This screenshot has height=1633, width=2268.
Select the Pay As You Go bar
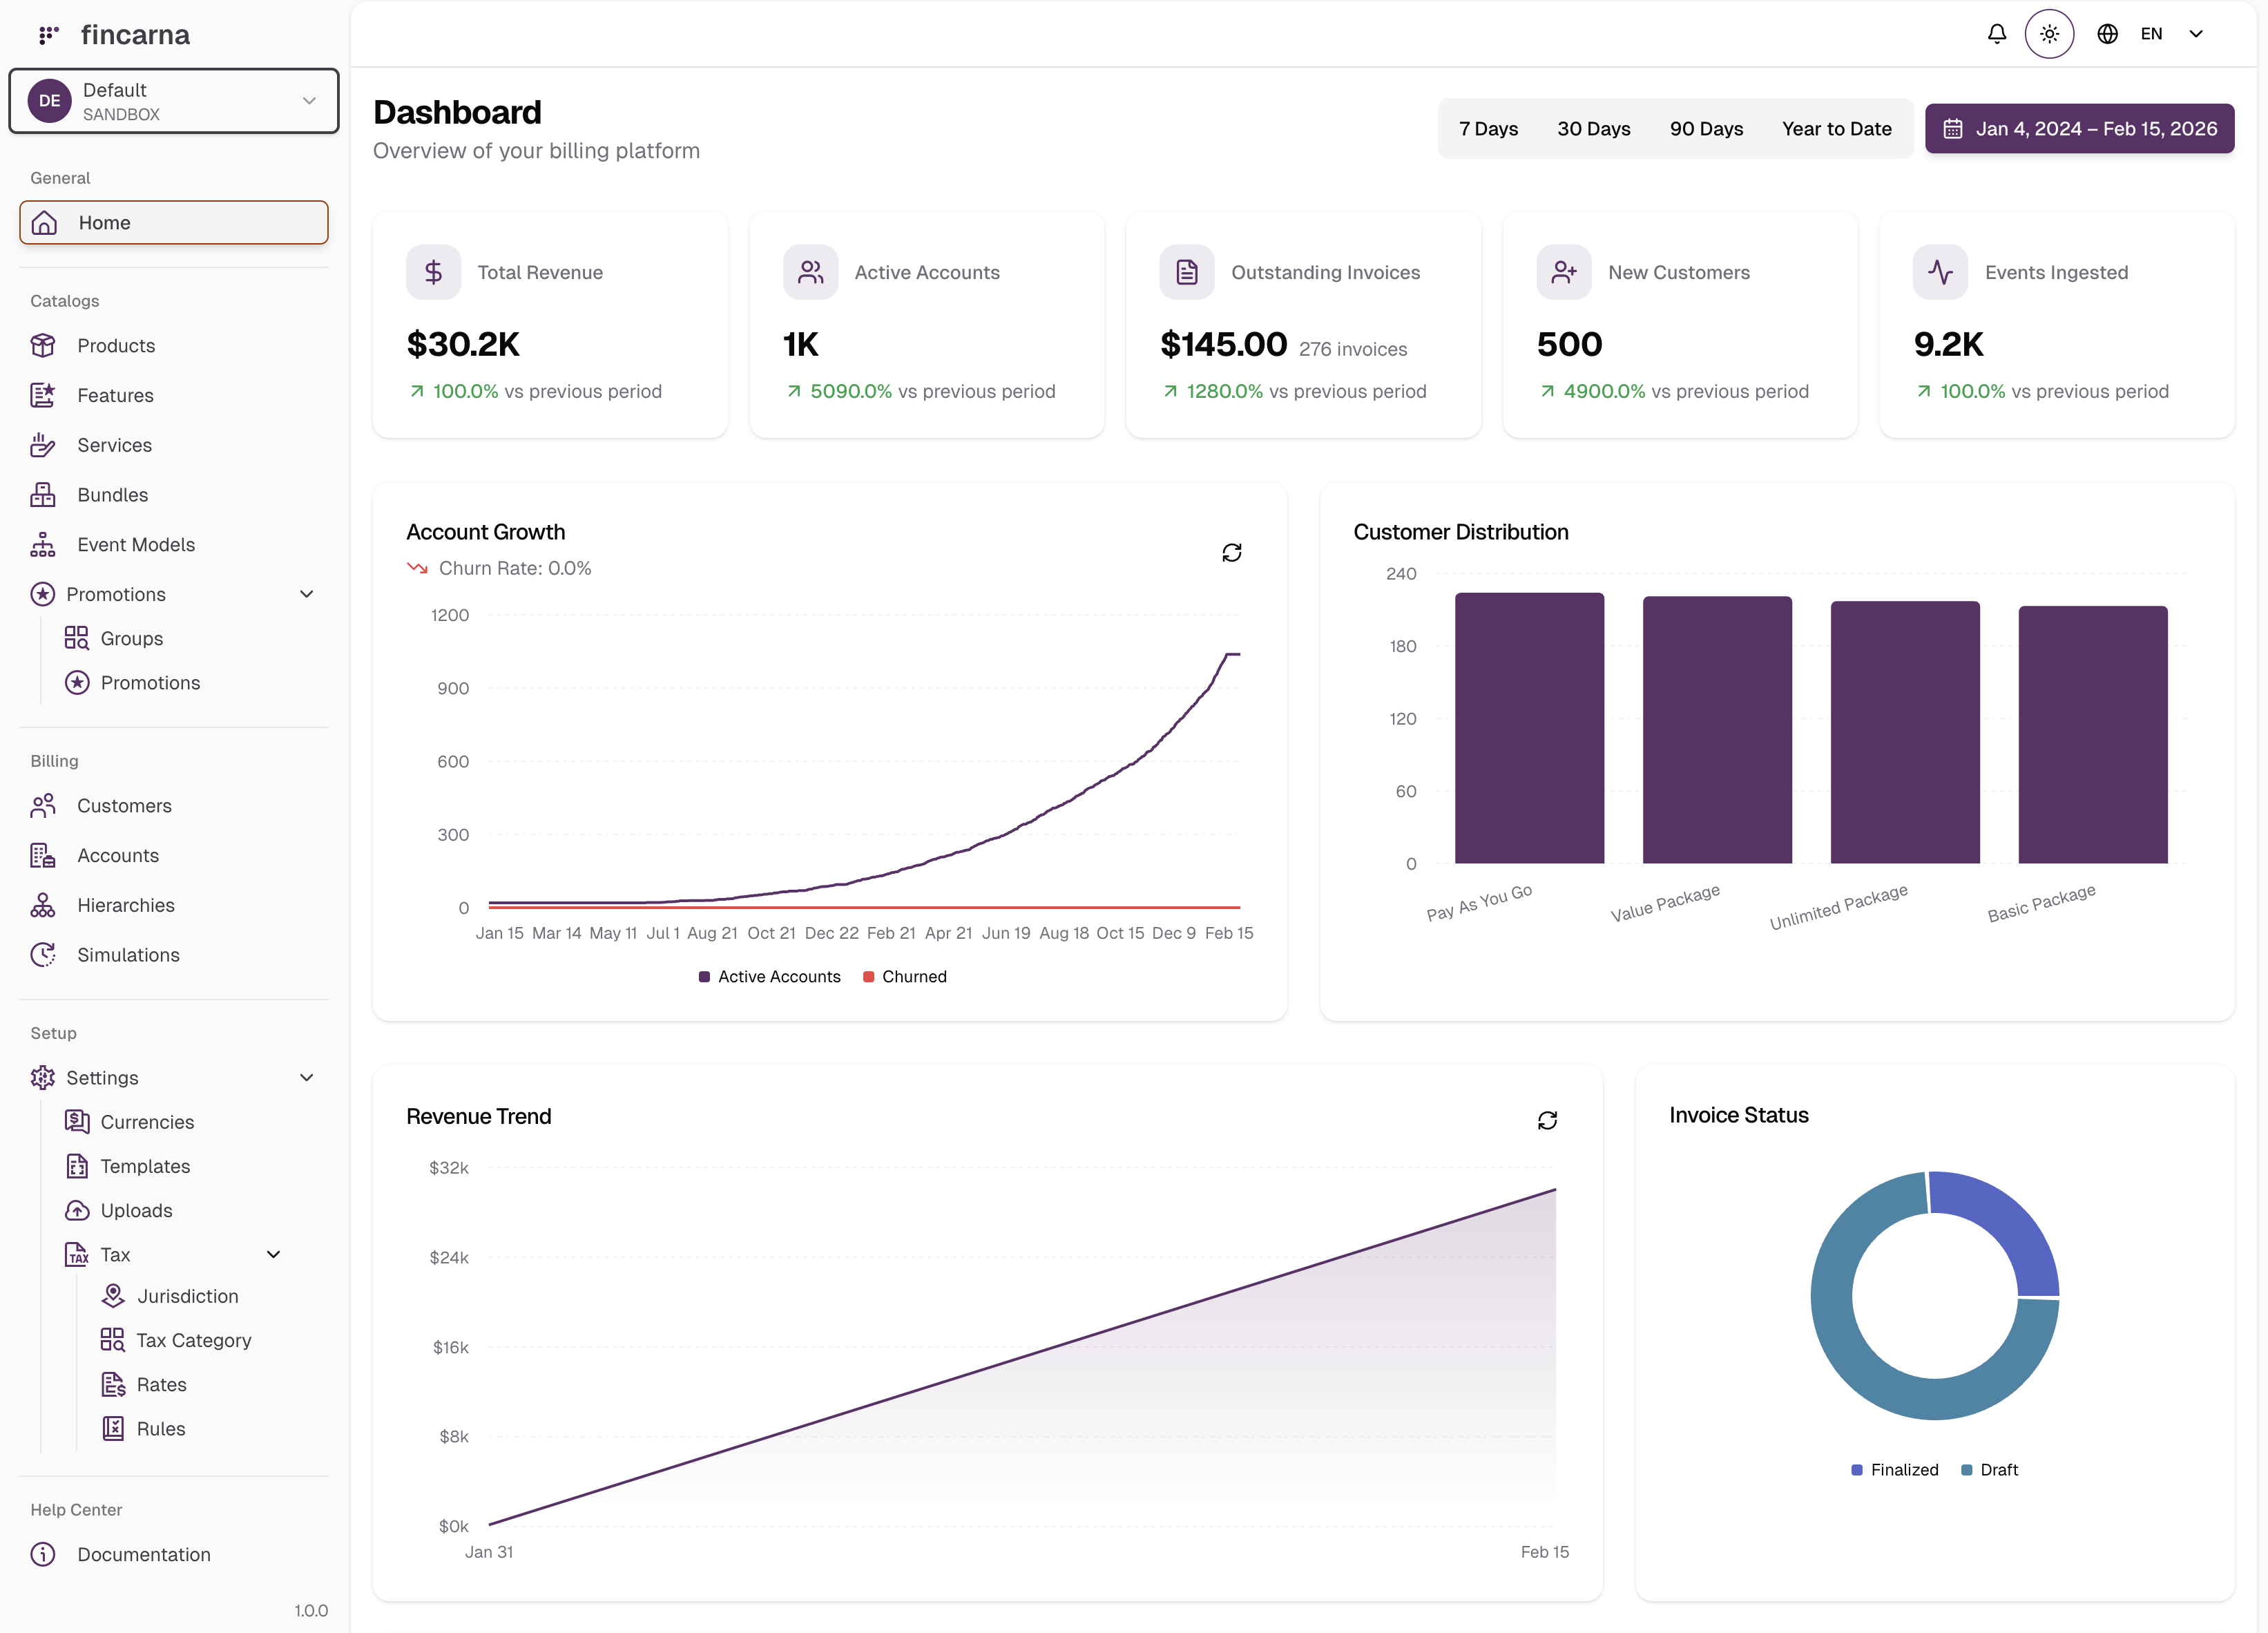coord(1529,728)
